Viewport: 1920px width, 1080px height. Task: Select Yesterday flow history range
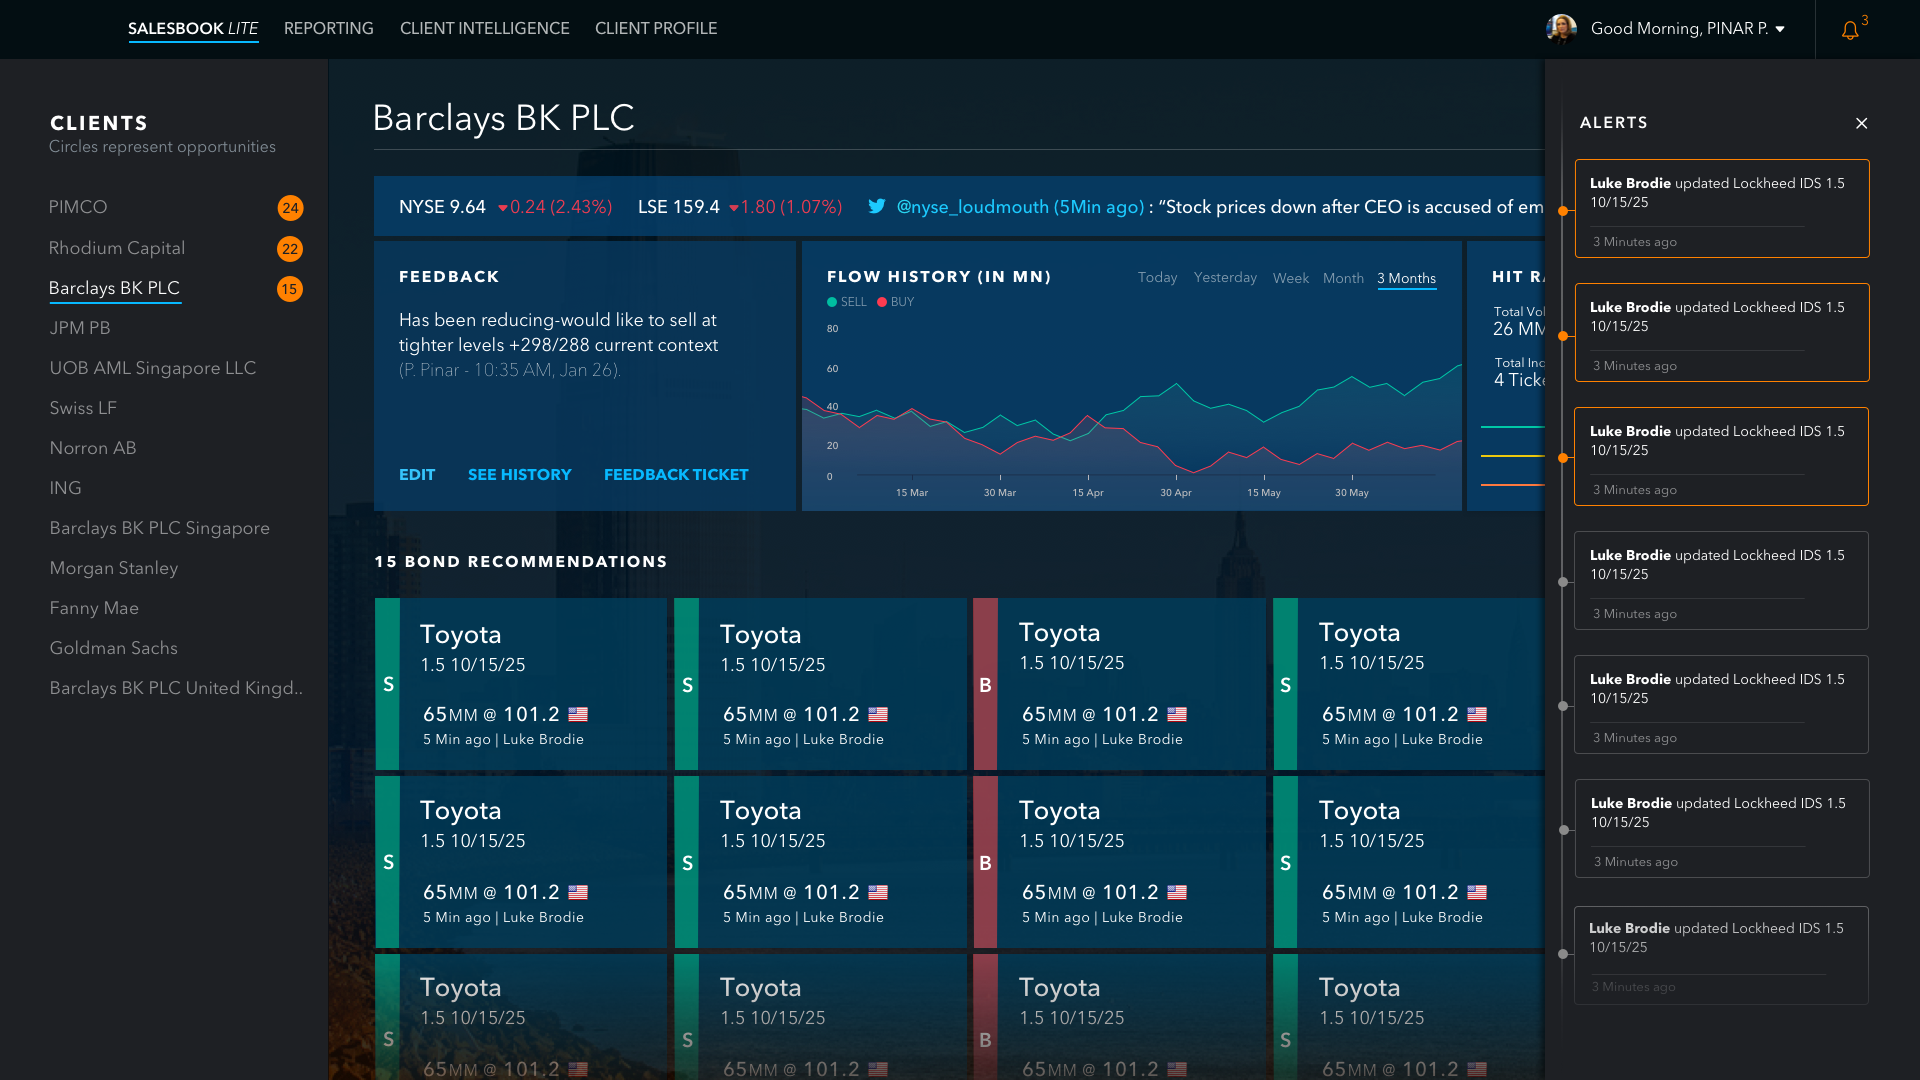point(1225,278)
